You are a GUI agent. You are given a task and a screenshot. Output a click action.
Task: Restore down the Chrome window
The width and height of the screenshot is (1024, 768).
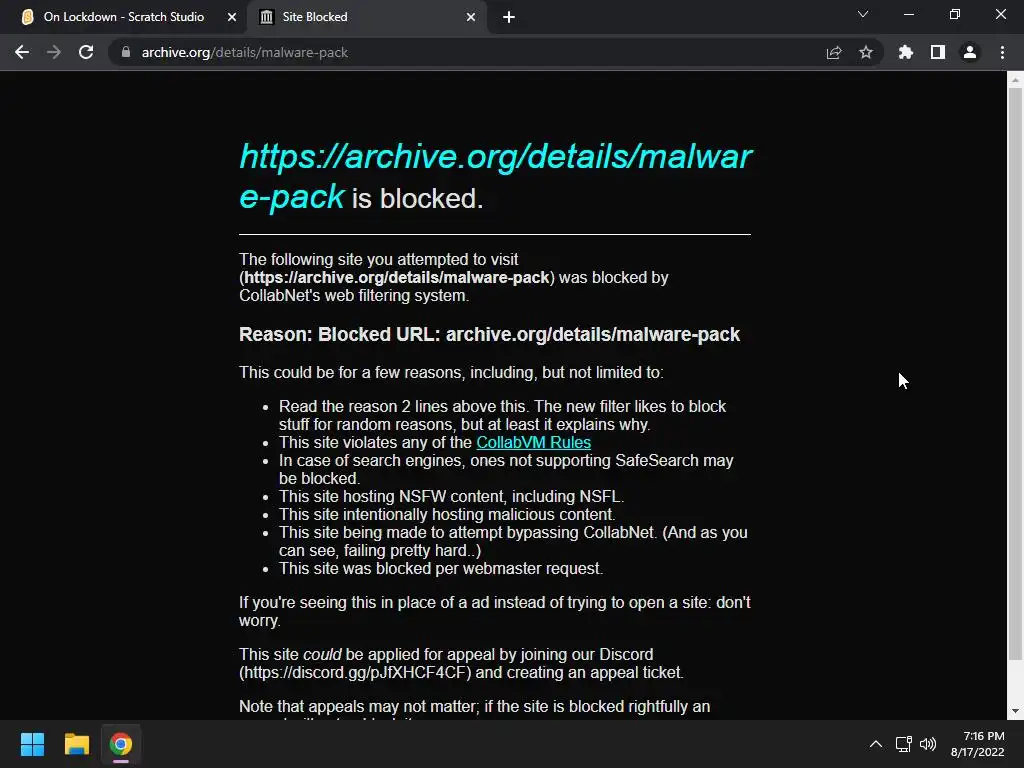click(955, 14)
